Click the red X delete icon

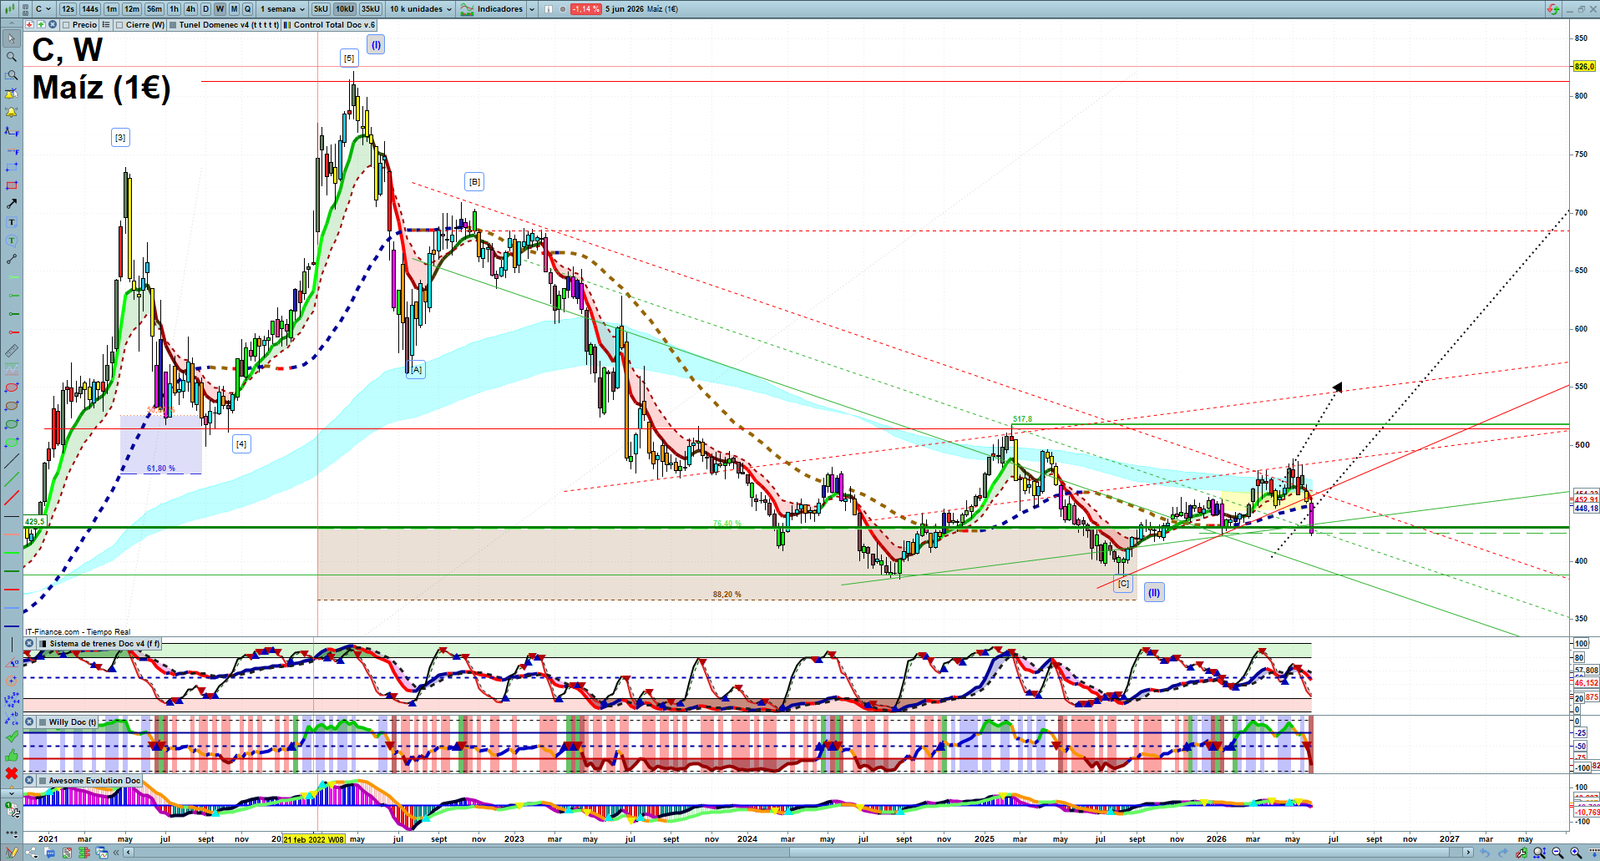11,773
